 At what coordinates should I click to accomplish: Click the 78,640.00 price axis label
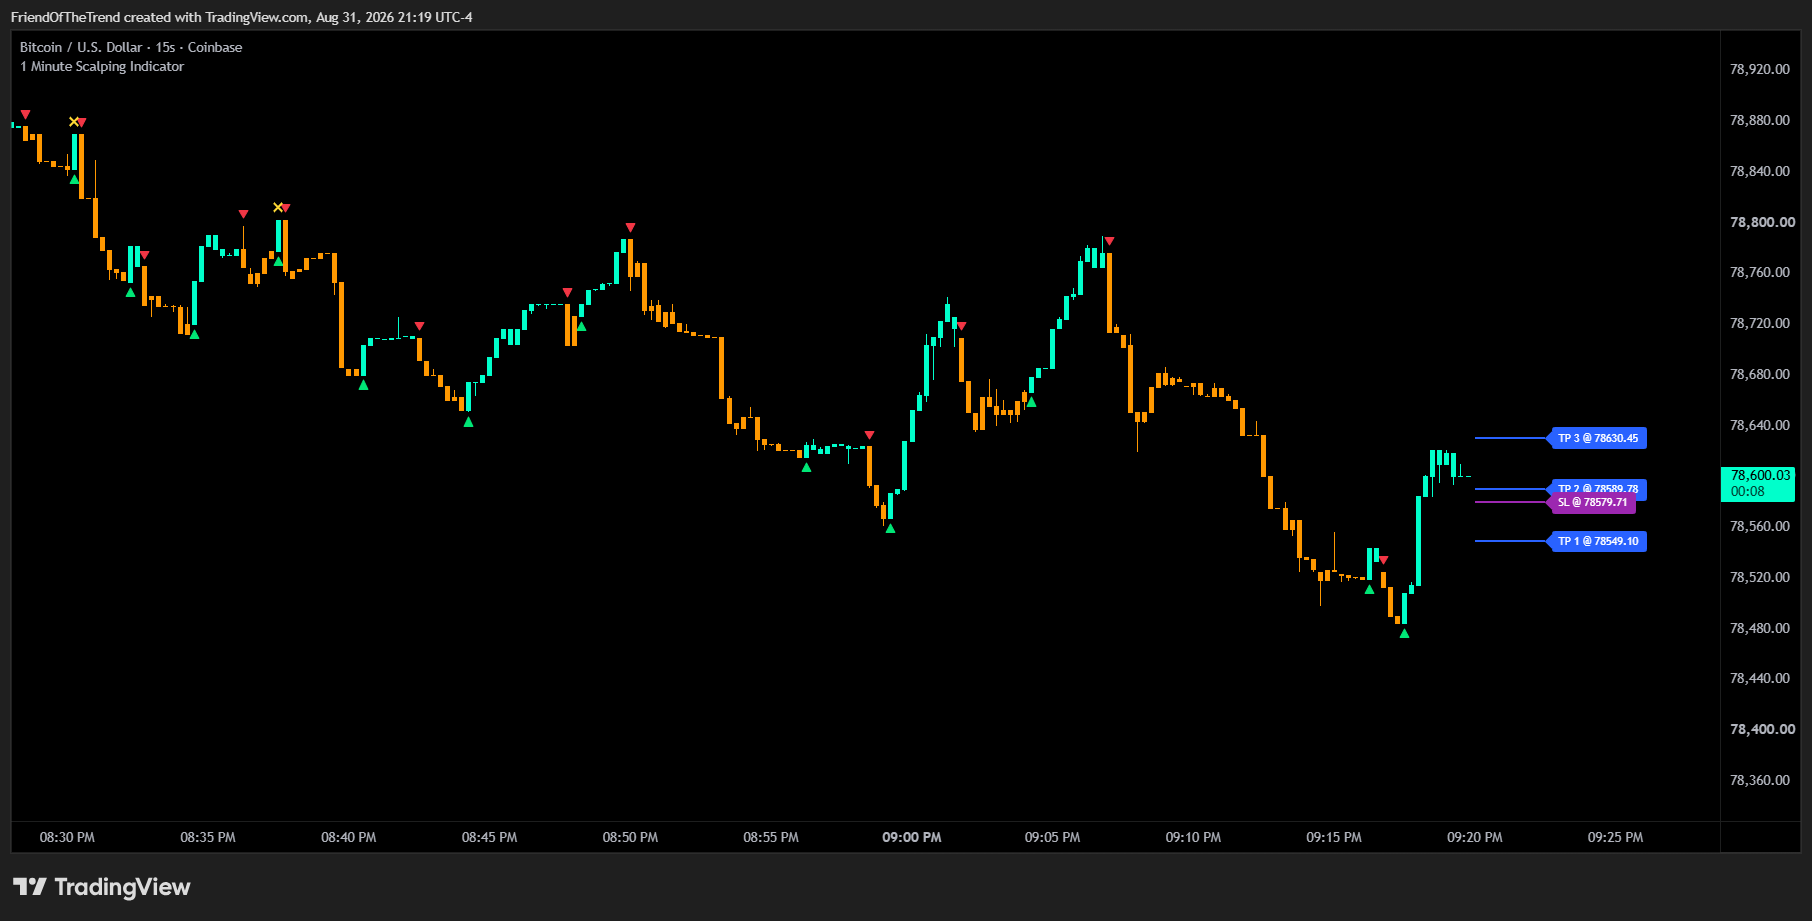(x=1760, y=425)
